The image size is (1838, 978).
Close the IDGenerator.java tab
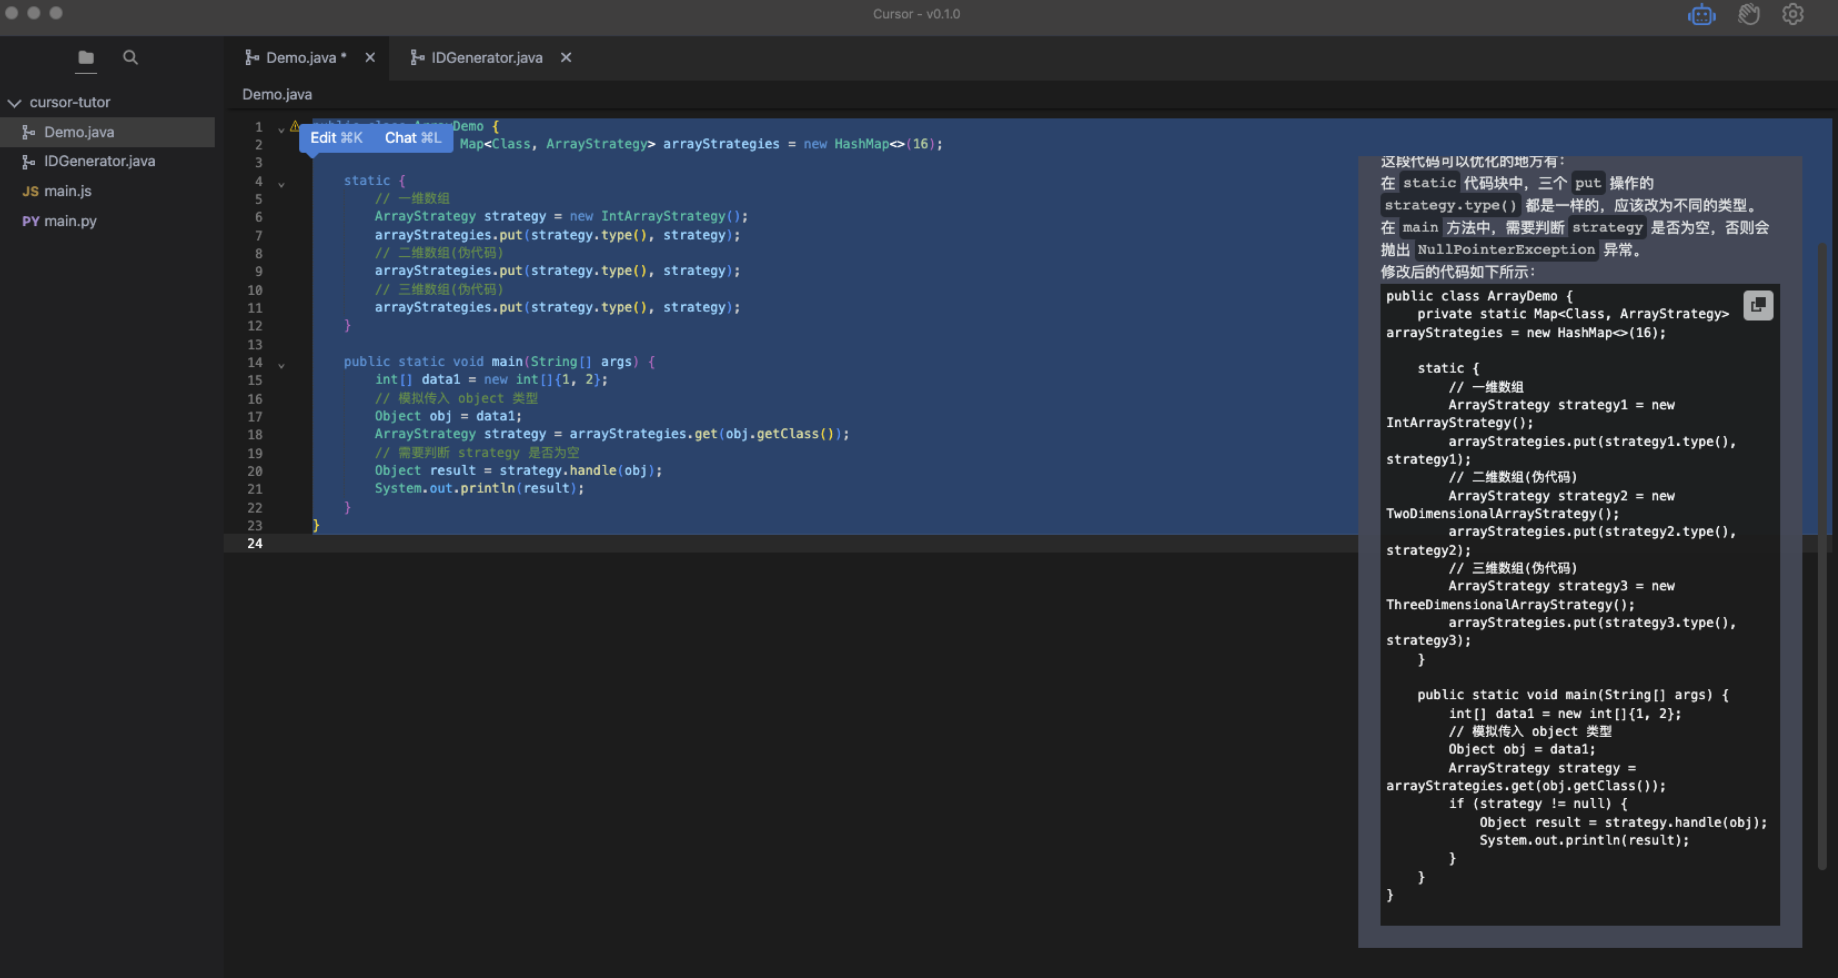(x=566, y=58)
